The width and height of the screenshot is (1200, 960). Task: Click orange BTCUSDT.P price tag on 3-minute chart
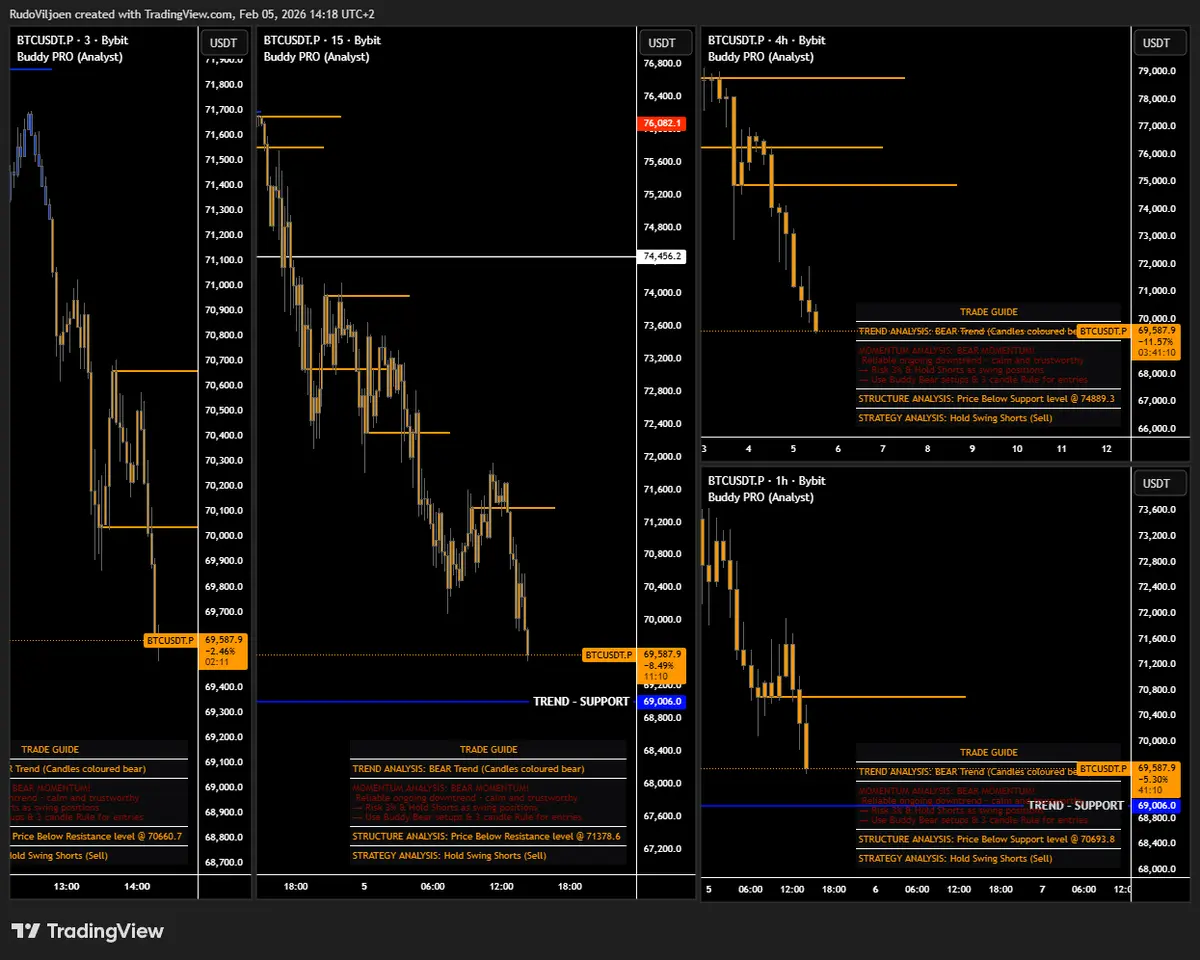pos(170,640)
